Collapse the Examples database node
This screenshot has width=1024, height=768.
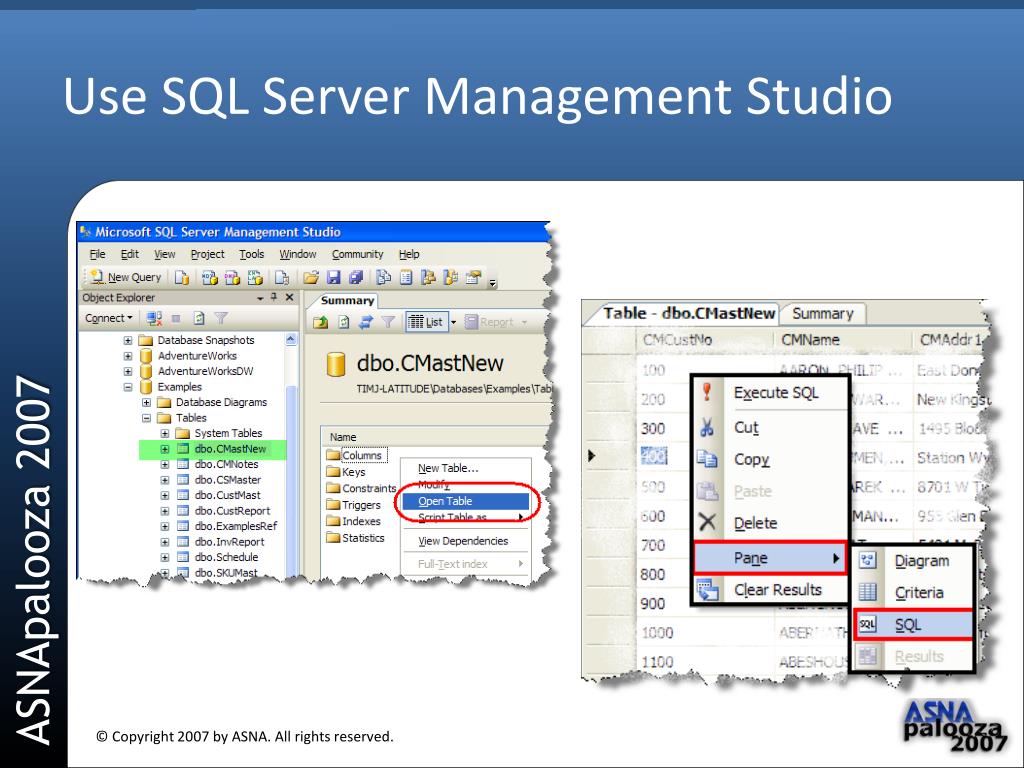[128, 387]
